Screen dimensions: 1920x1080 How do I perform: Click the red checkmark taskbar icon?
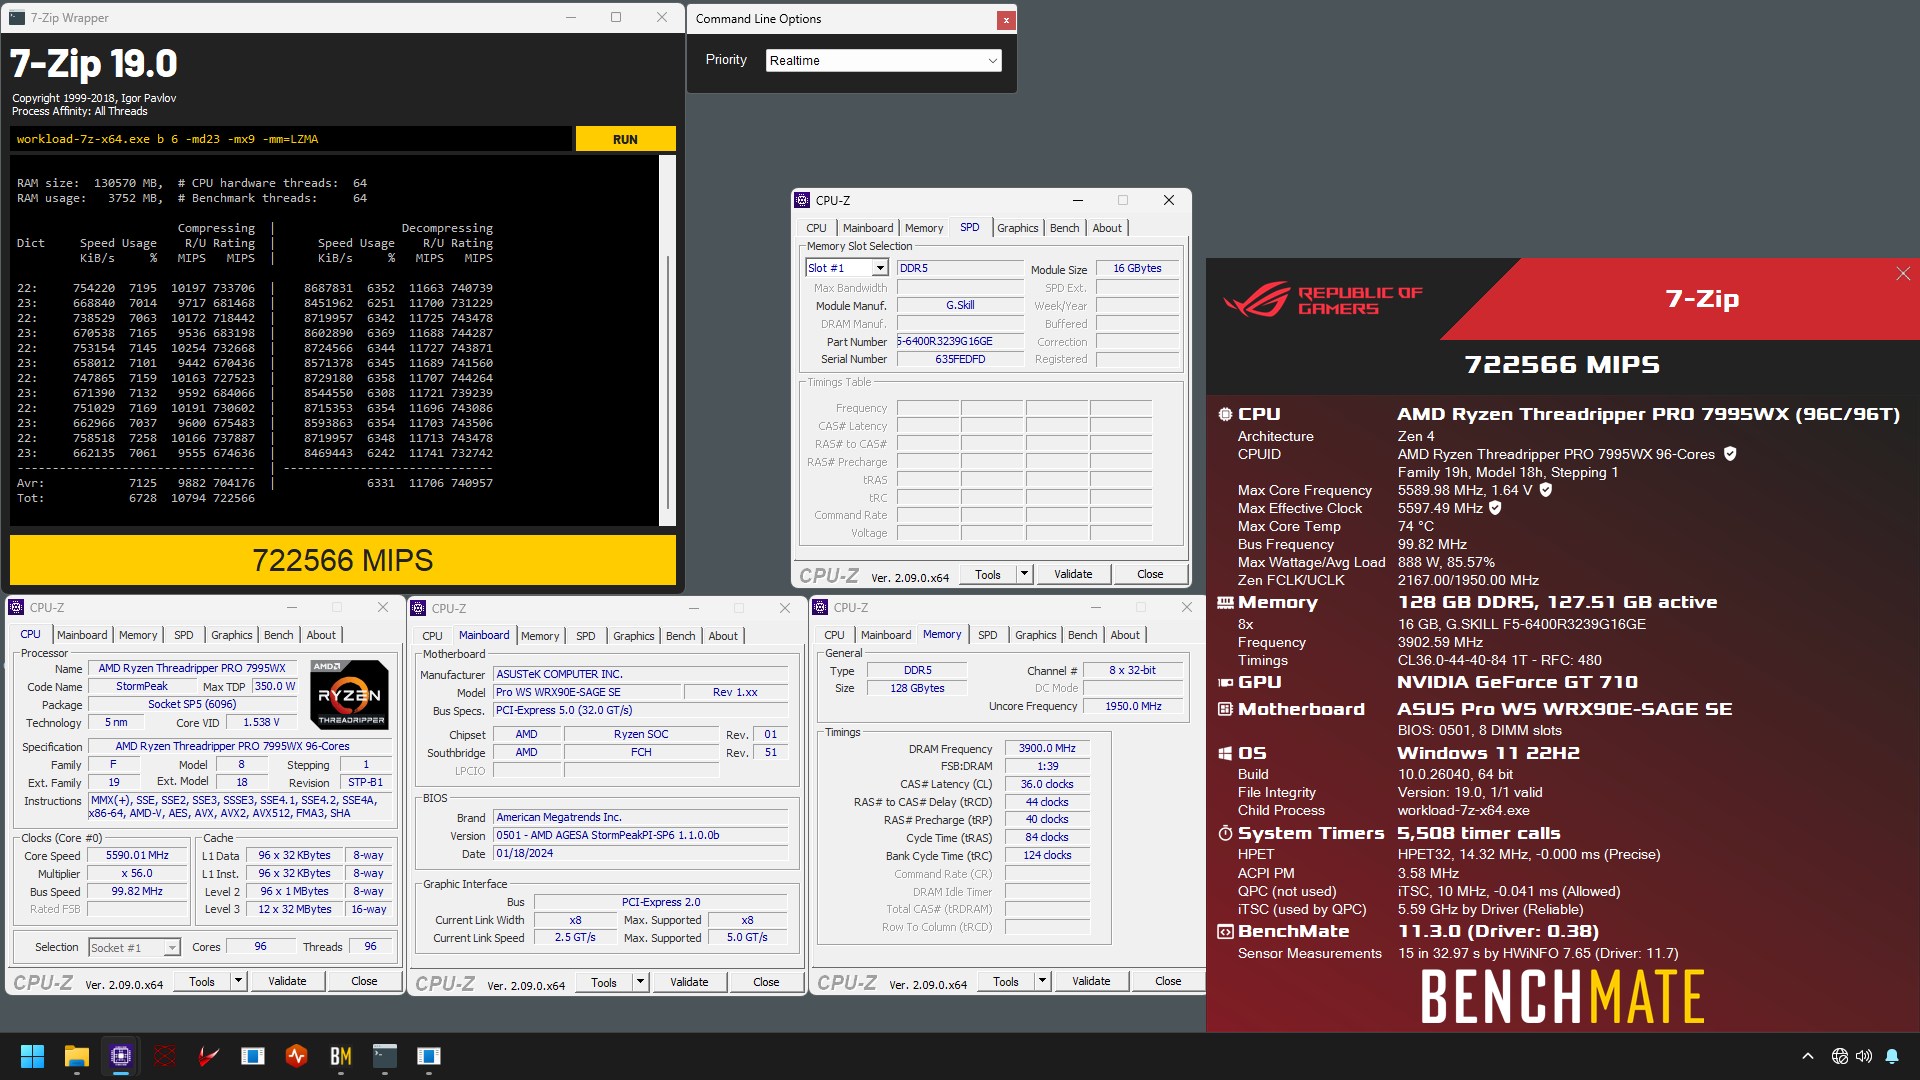(209, 1056)
